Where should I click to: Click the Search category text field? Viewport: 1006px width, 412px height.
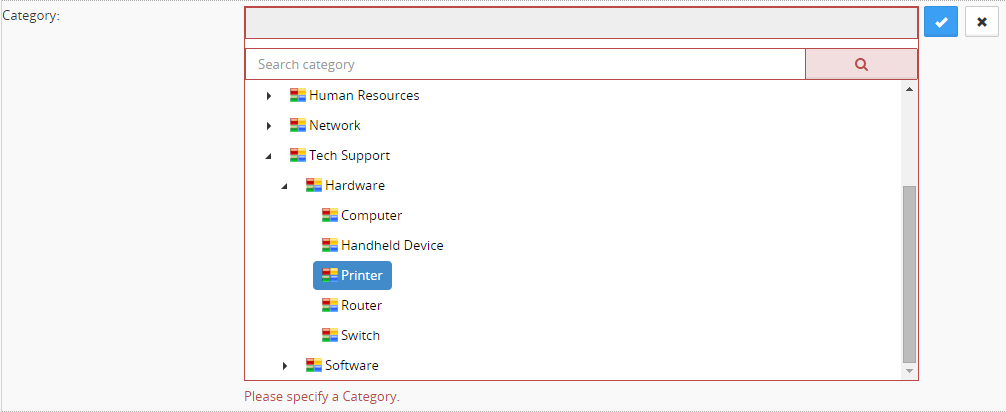click(525, 64)
